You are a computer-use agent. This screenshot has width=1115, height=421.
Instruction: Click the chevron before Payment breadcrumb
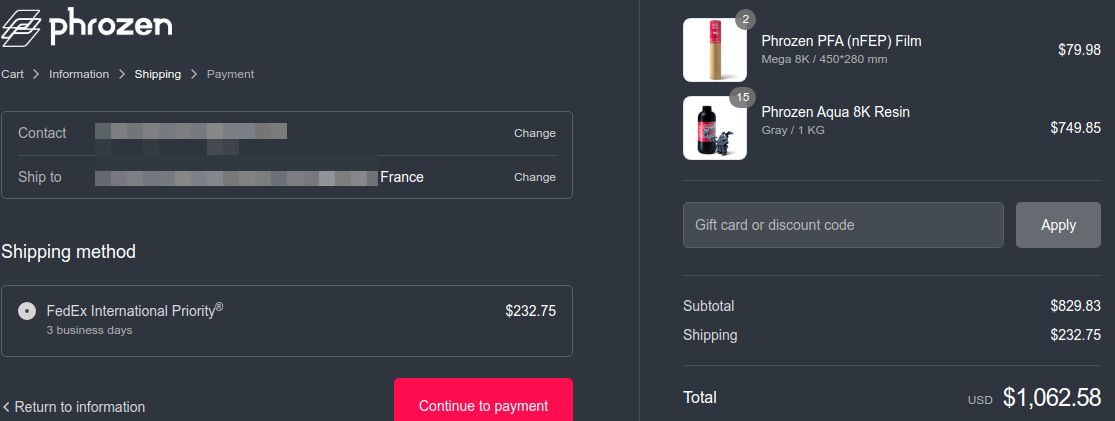(x=194, y=74)
